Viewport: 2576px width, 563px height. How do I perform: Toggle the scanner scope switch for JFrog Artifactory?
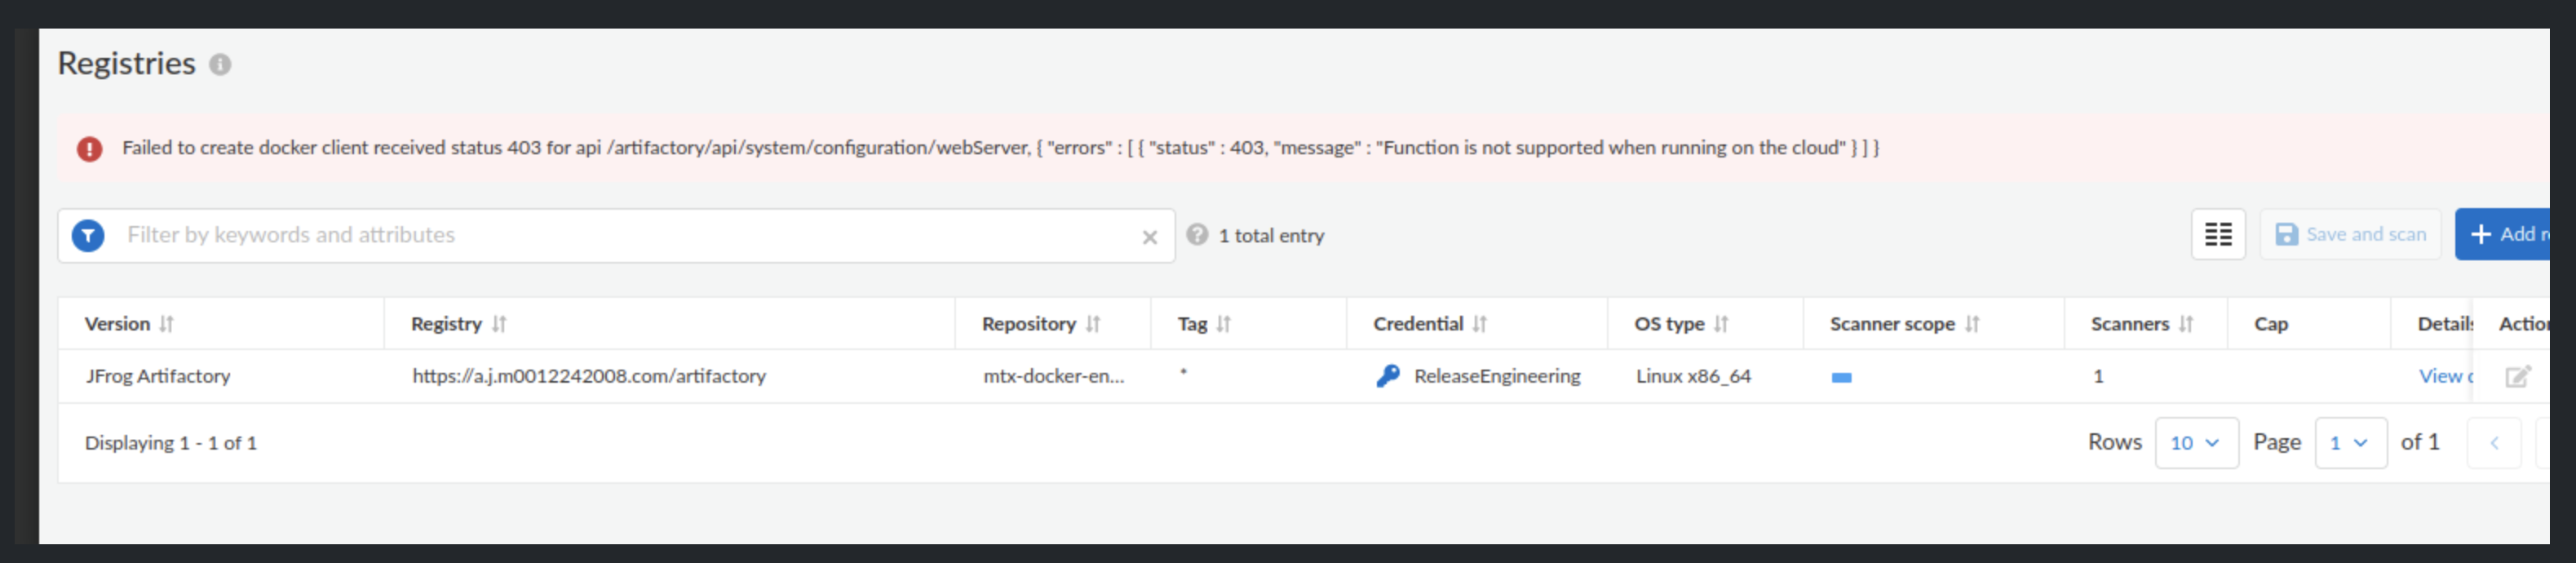click(1842, 377)
